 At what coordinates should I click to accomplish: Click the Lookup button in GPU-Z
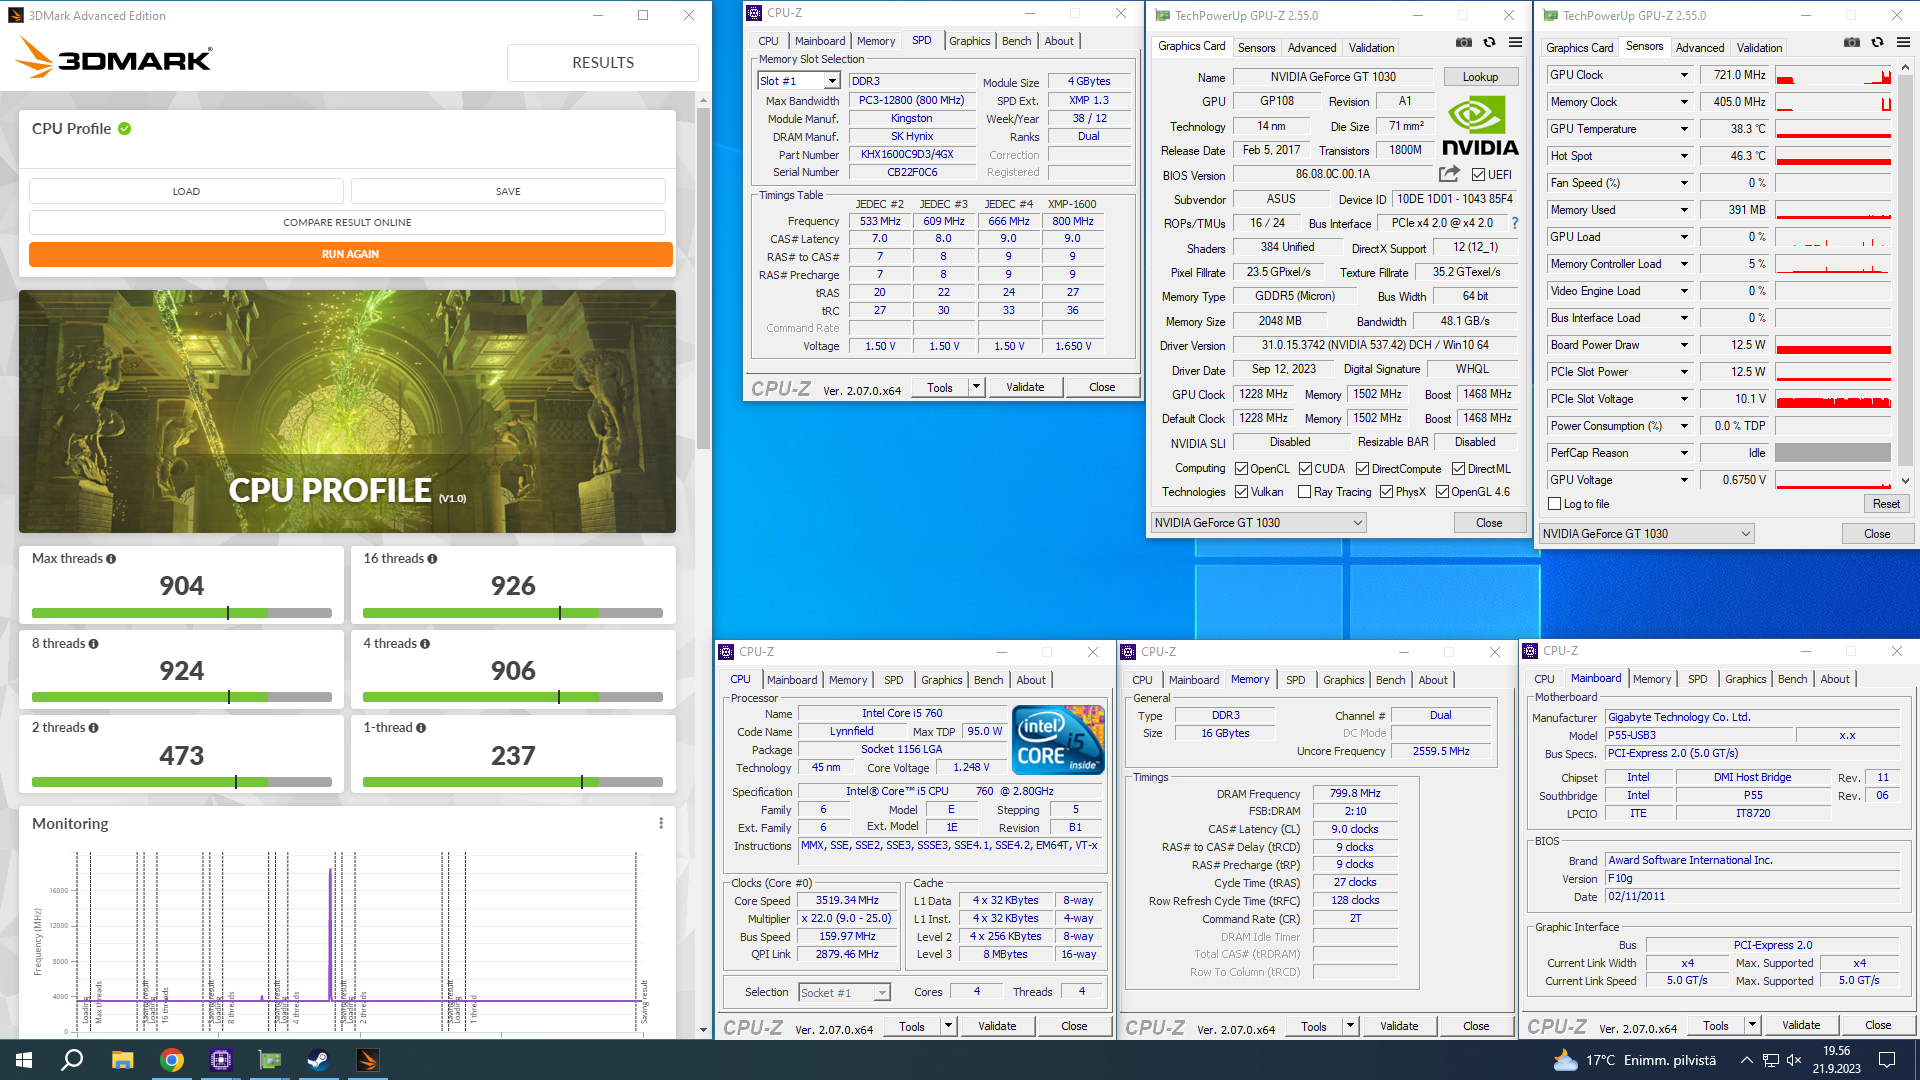[x=1480, y=77]
